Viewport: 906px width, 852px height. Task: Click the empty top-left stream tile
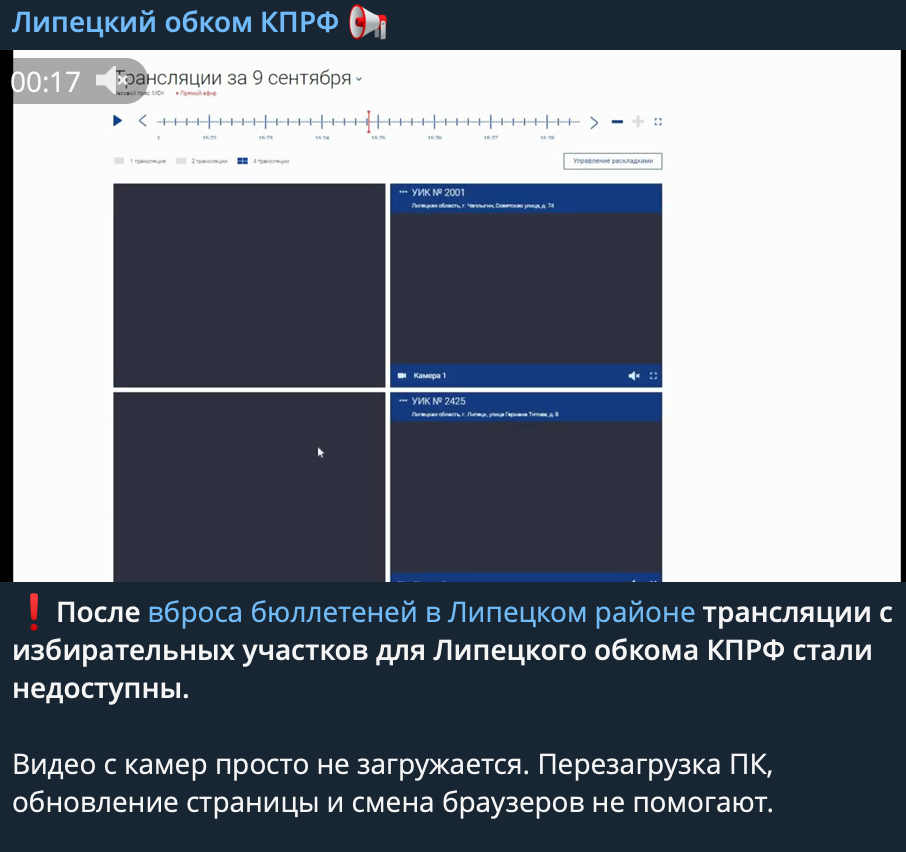(249, 285)
